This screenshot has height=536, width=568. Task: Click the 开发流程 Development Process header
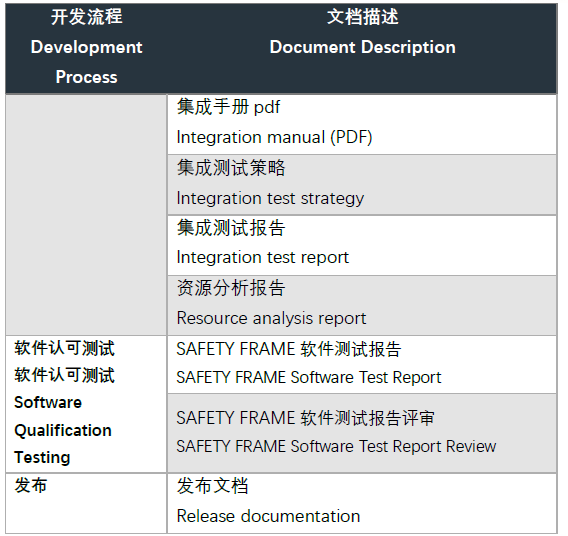point(86,48)
